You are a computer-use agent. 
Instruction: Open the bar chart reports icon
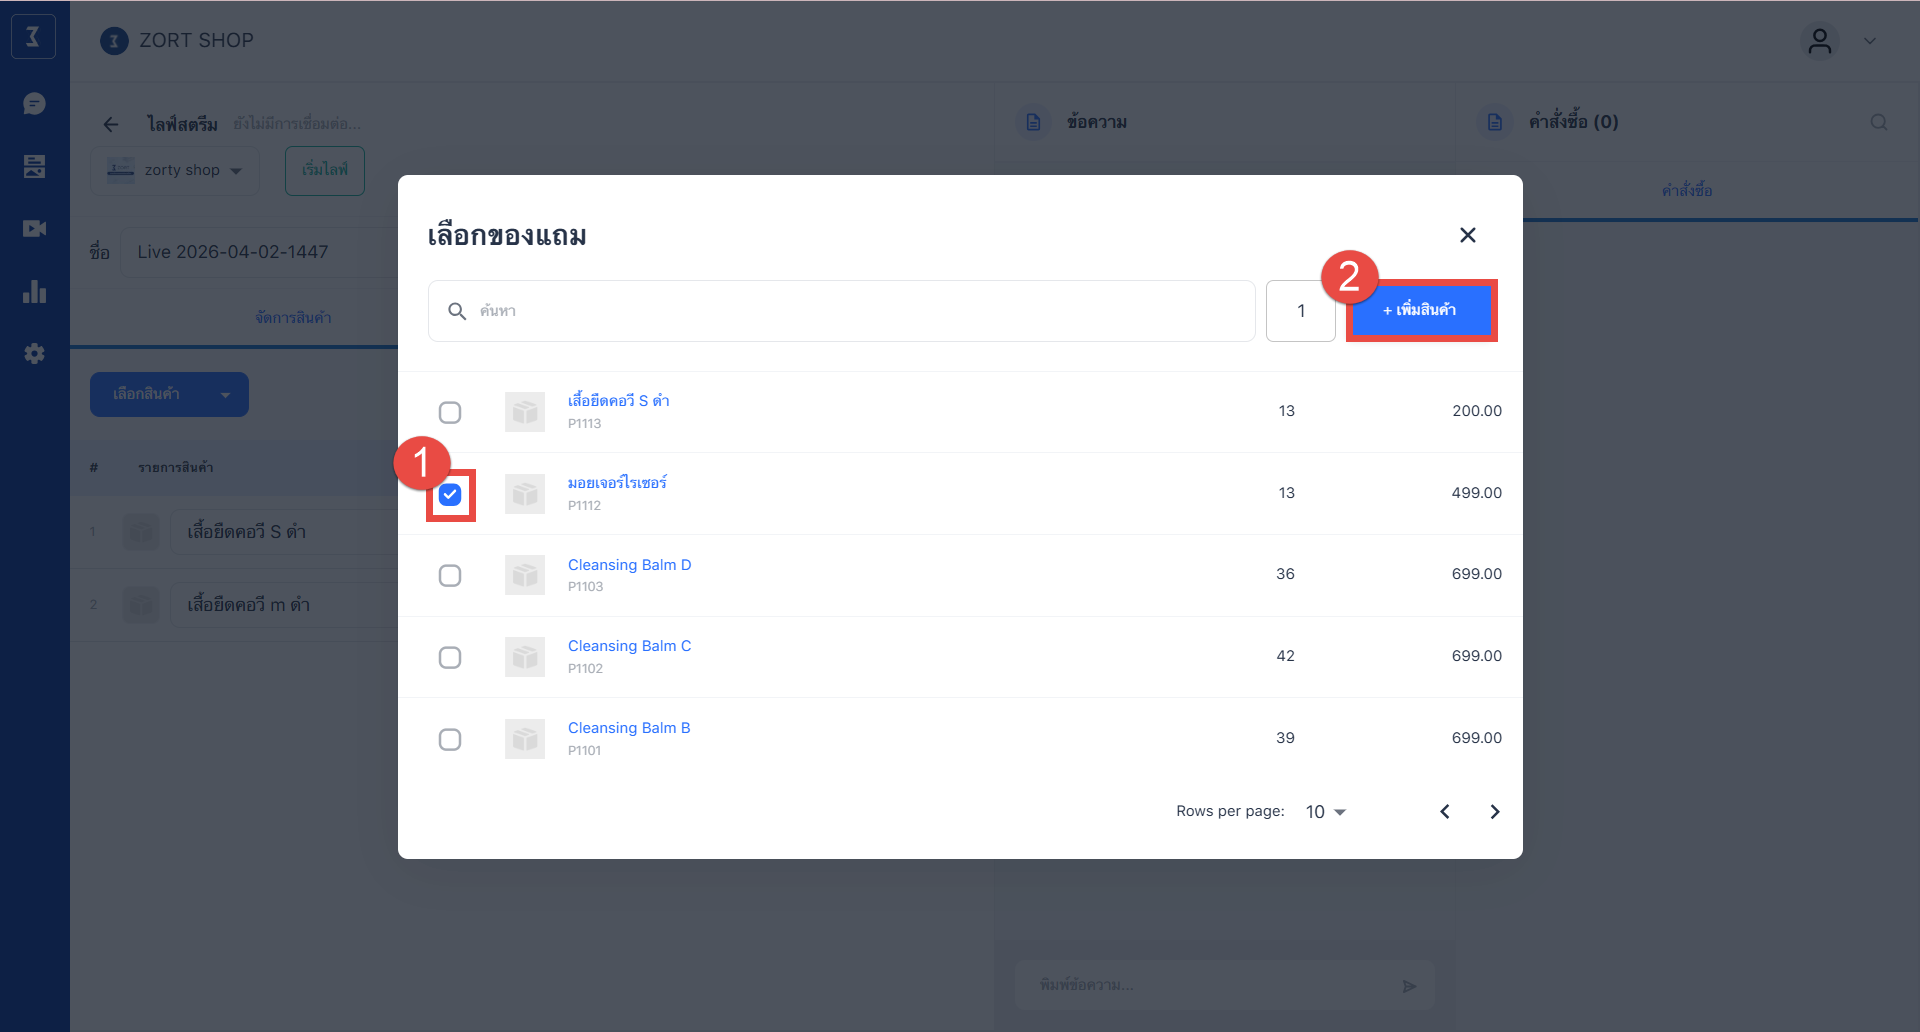[x=34, y=292]
